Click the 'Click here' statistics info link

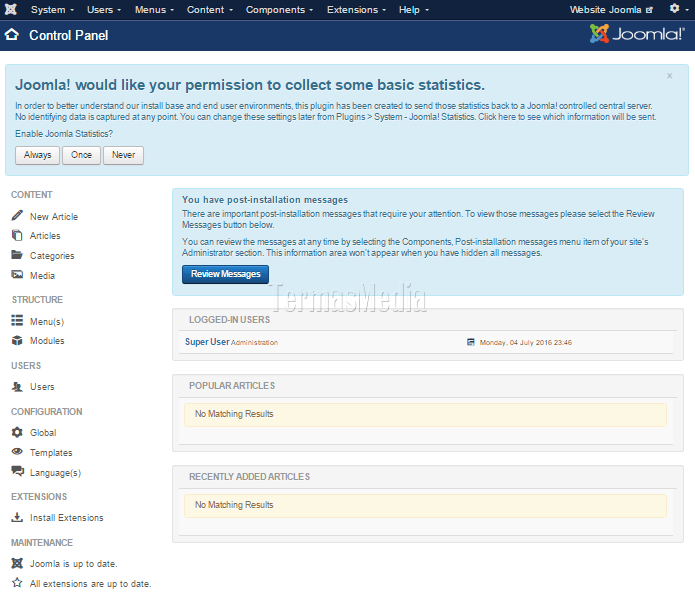point(497,117)
